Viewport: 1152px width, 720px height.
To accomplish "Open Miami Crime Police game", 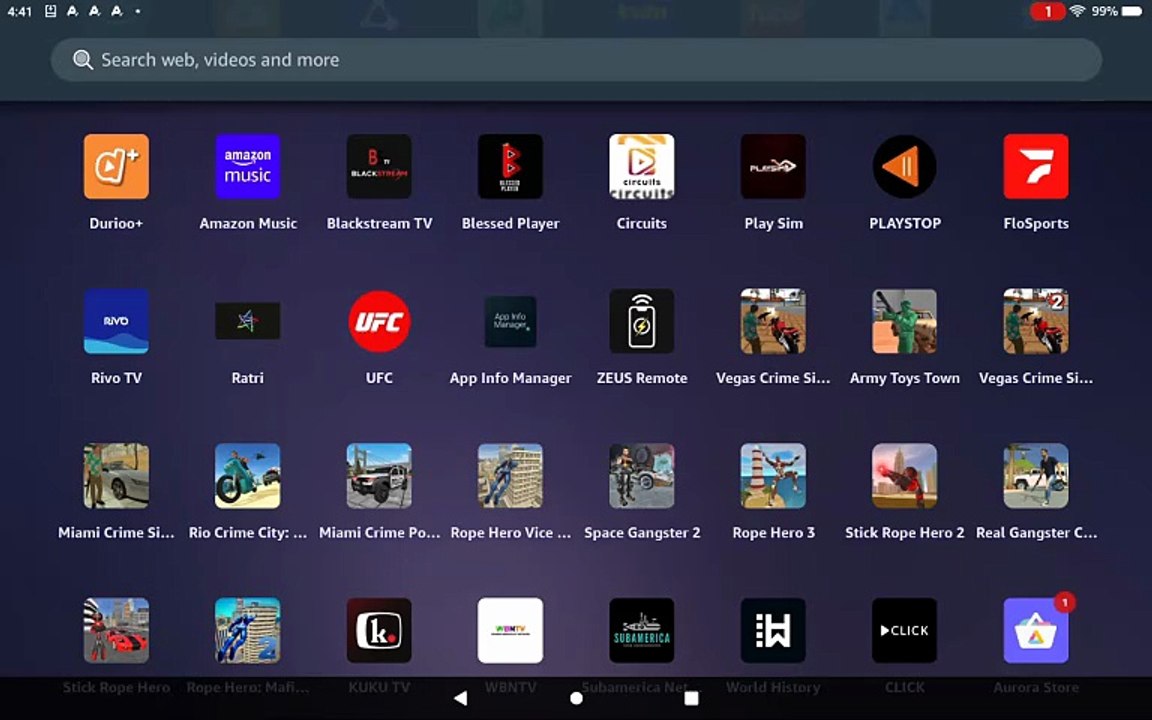I will (379, 476).
